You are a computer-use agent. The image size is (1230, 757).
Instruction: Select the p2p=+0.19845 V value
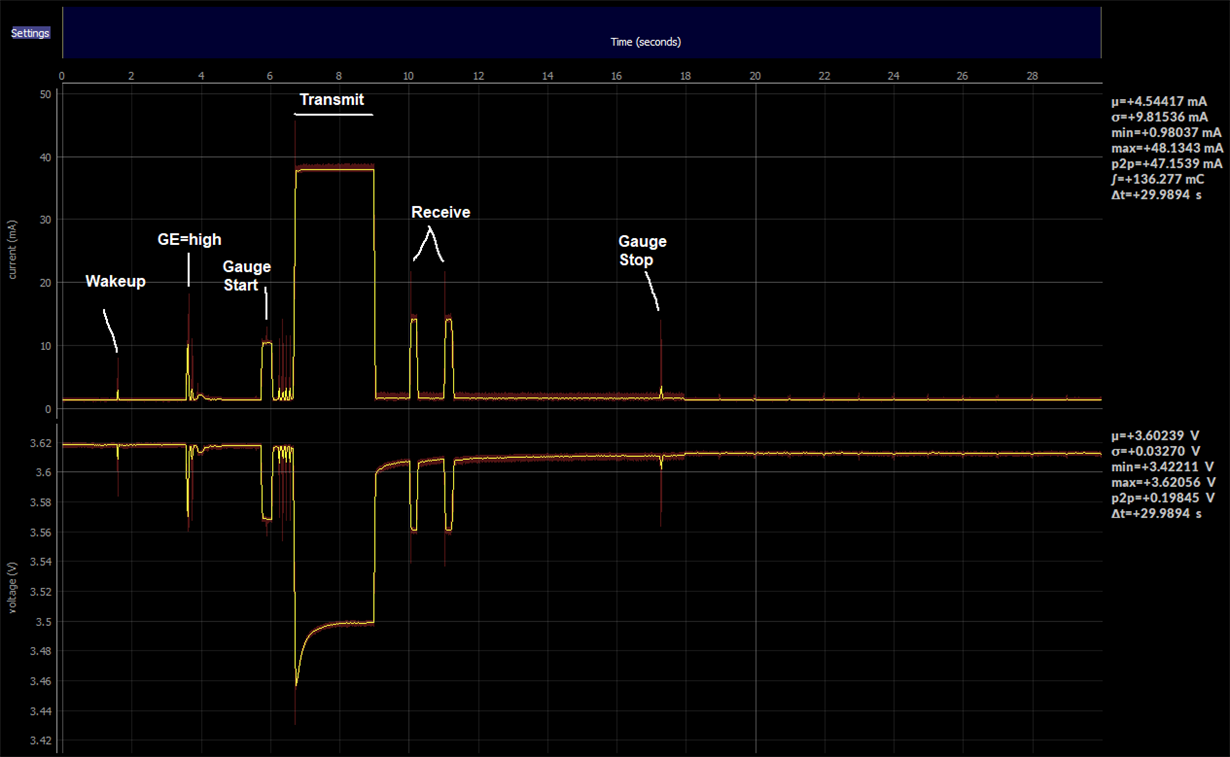[x=1163, y=497]
